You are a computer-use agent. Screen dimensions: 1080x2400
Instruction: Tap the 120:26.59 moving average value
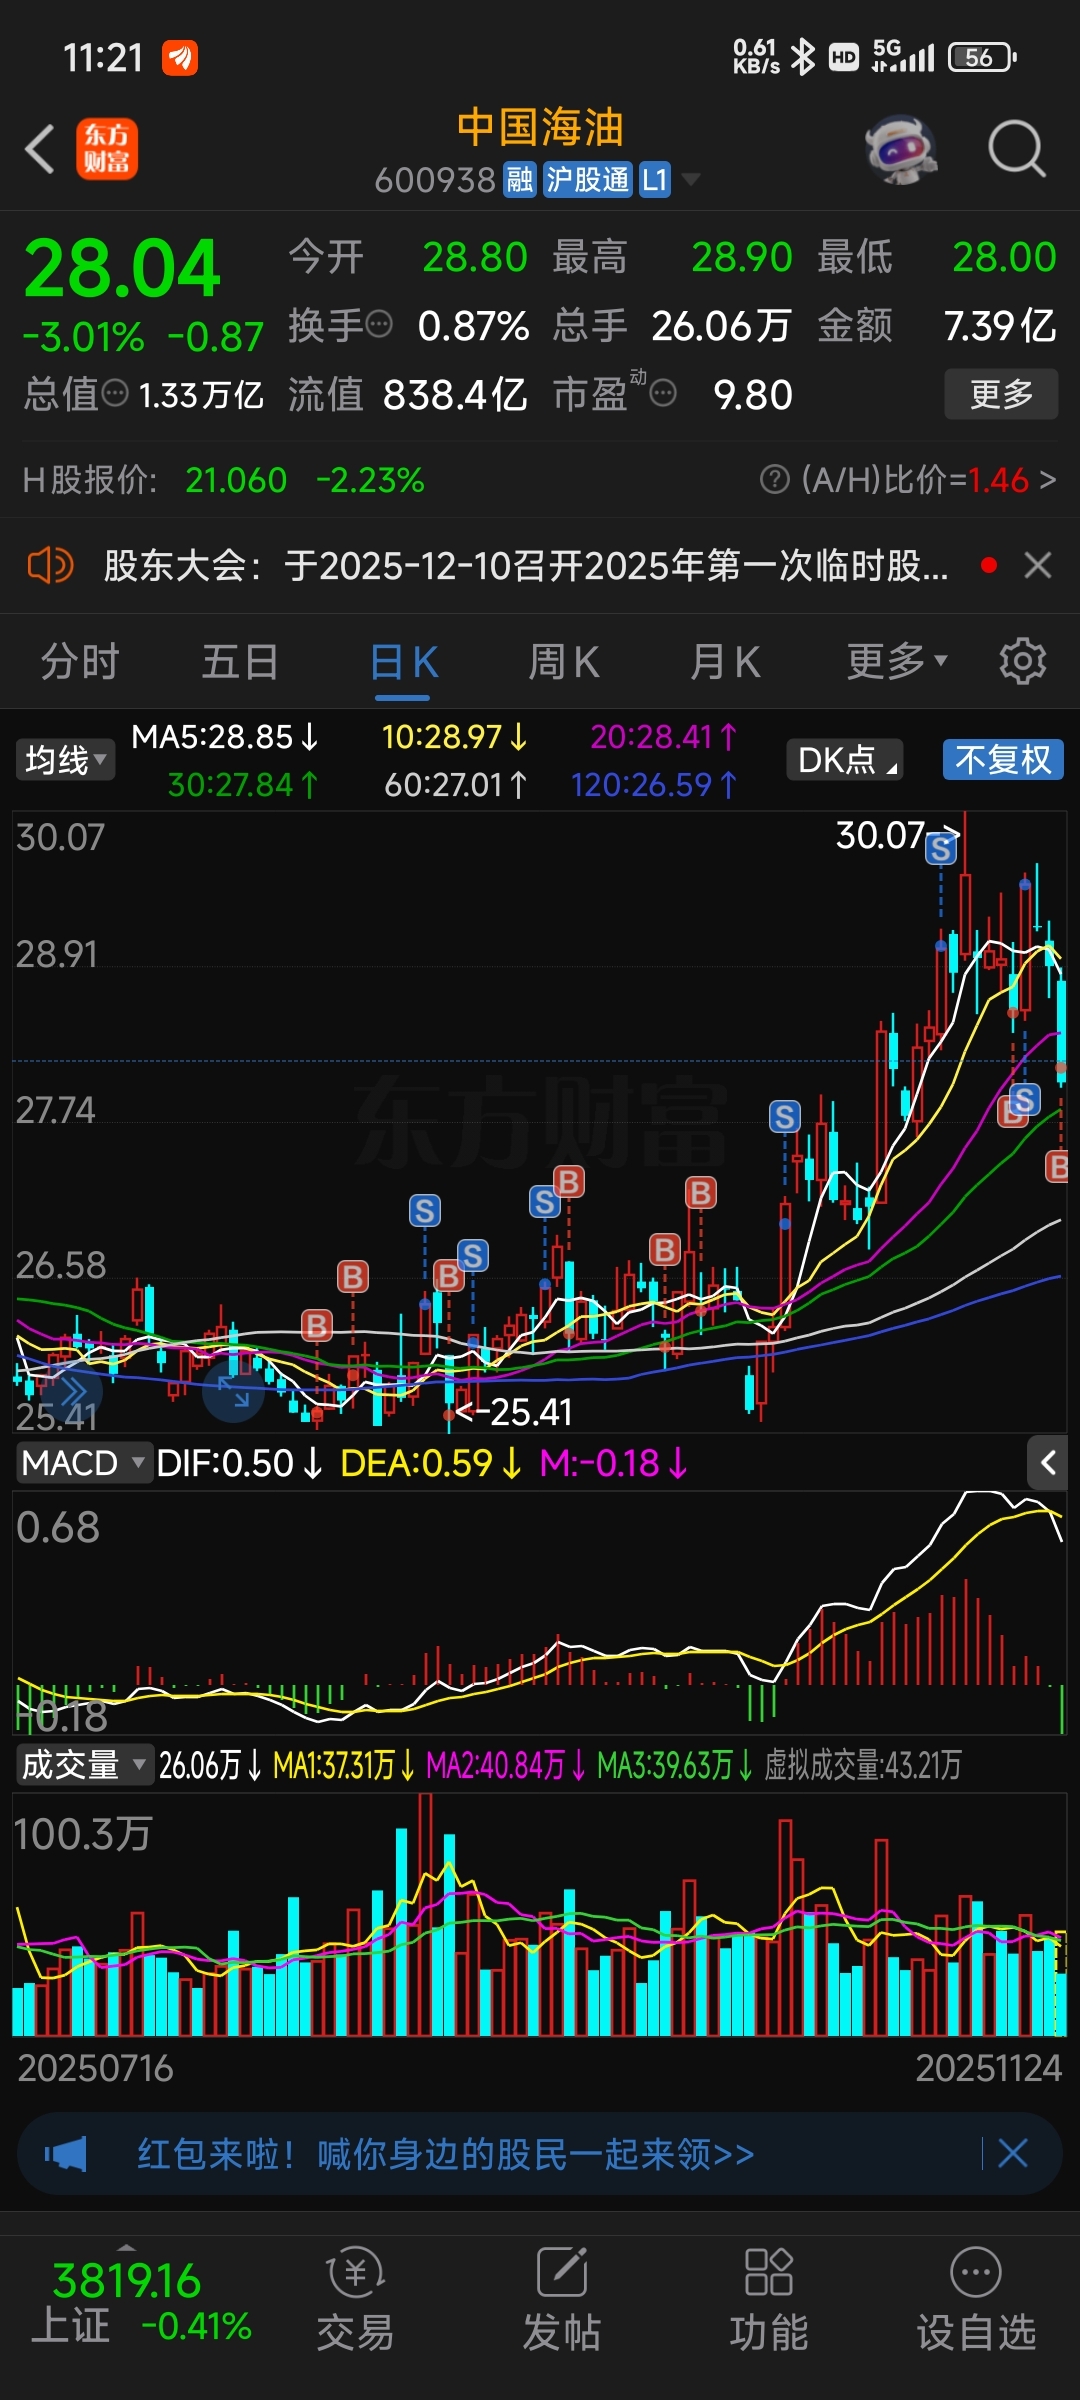point(654,785)
